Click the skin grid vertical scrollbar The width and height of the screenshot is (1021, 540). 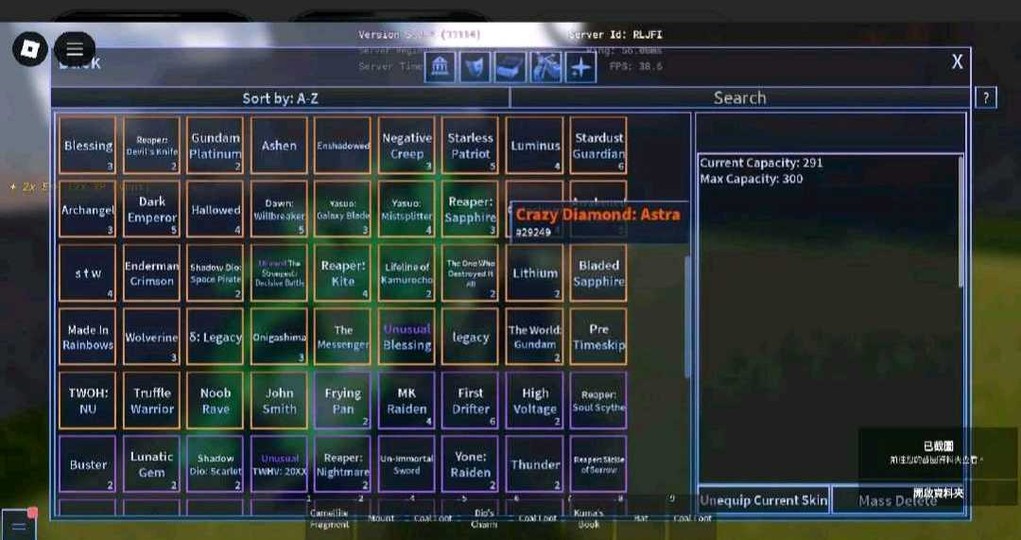click(686, 316)
